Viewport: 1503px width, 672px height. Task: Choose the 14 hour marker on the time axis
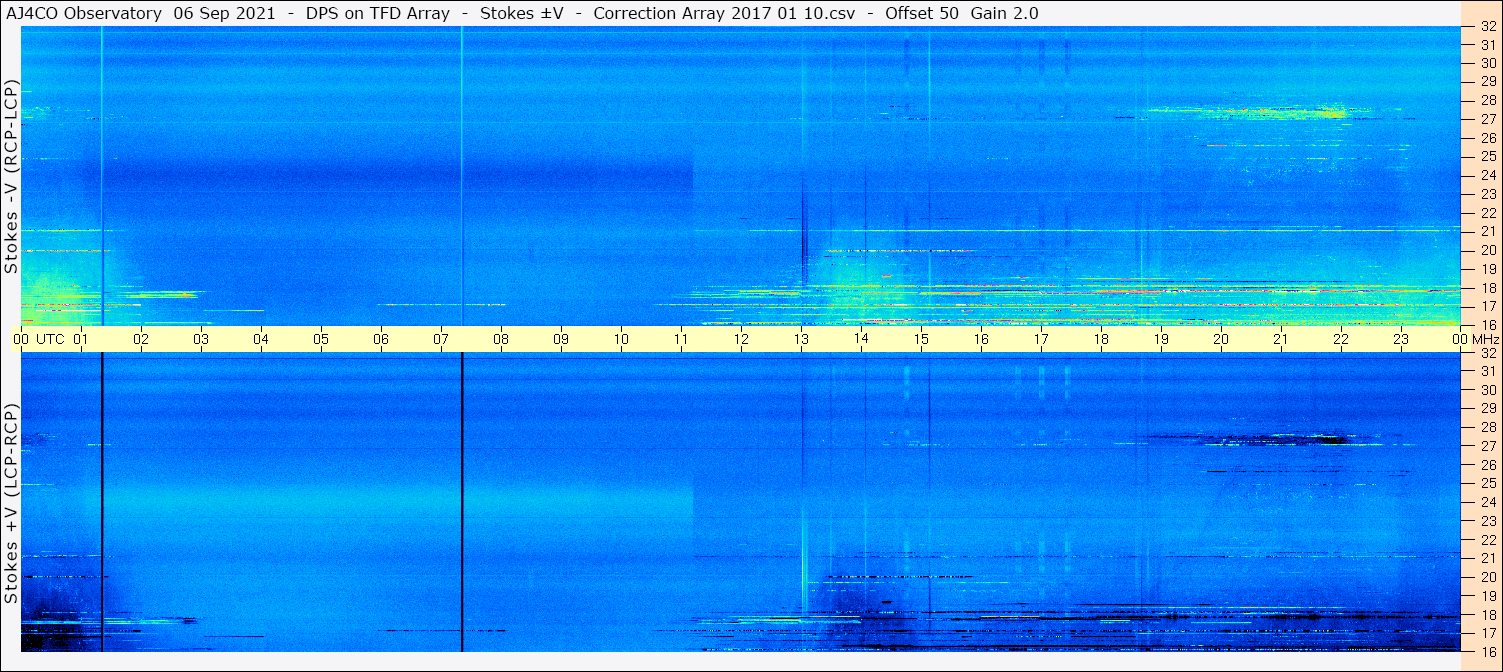point(861,339)
